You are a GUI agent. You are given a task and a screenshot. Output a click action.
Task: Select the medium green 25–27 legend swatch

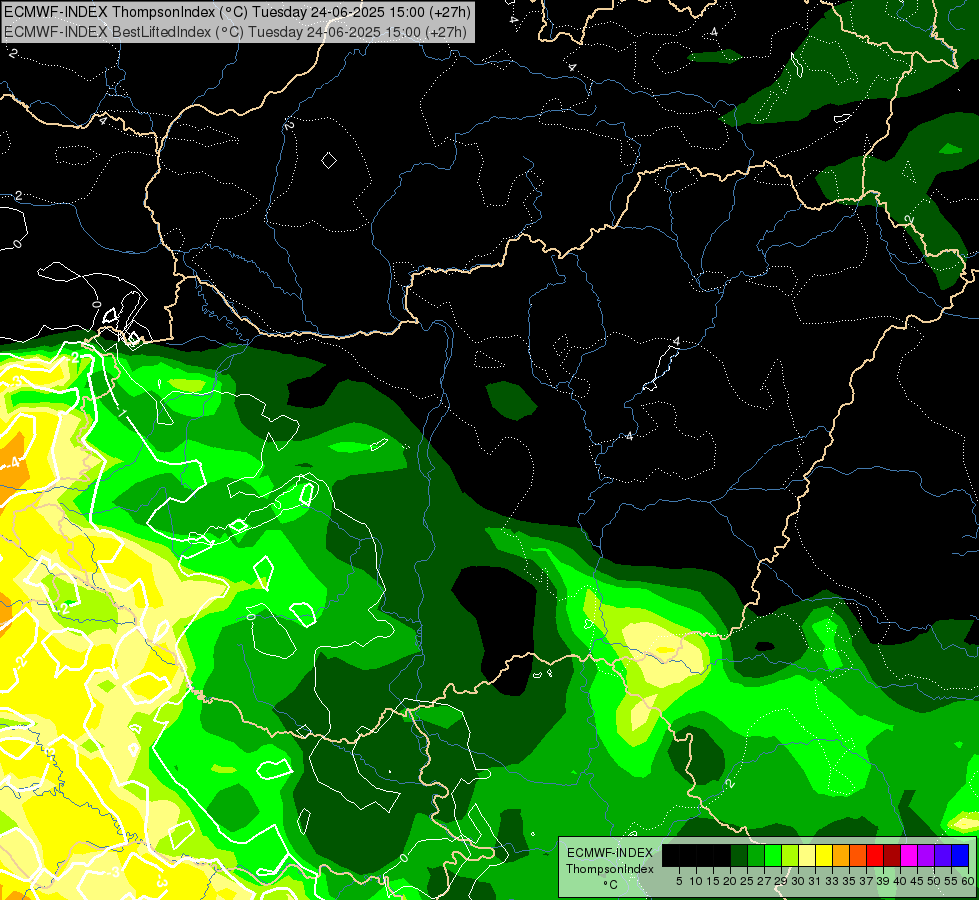tap(756, 855)
